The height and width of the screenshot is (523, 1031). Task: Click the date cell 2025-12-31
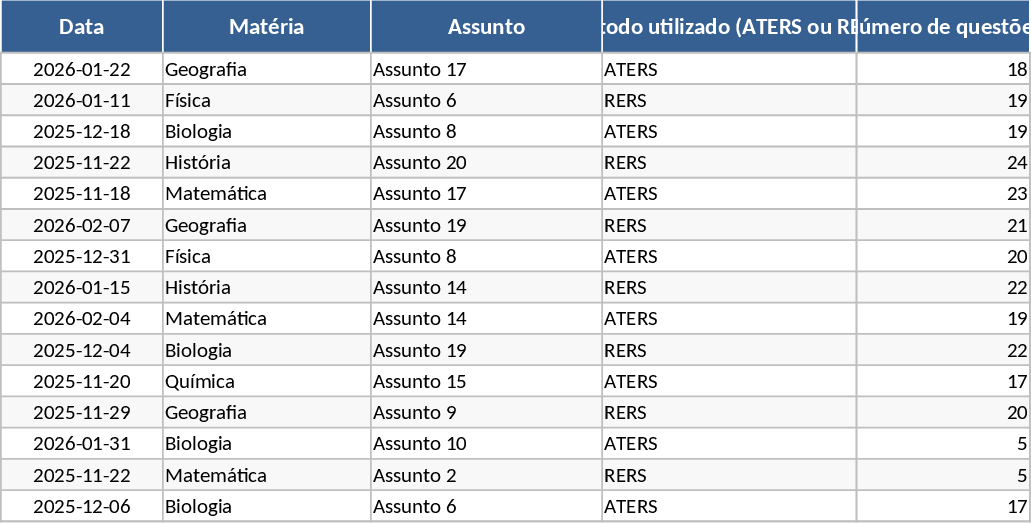pyautogui.click(x=82, y=256)
